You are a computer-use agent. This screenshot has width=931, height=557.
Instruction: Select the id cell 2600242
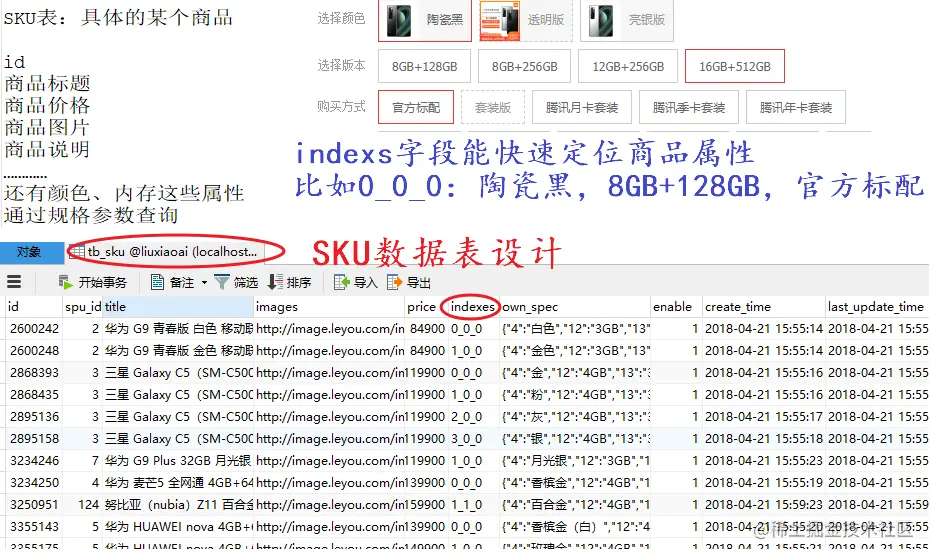34,329
